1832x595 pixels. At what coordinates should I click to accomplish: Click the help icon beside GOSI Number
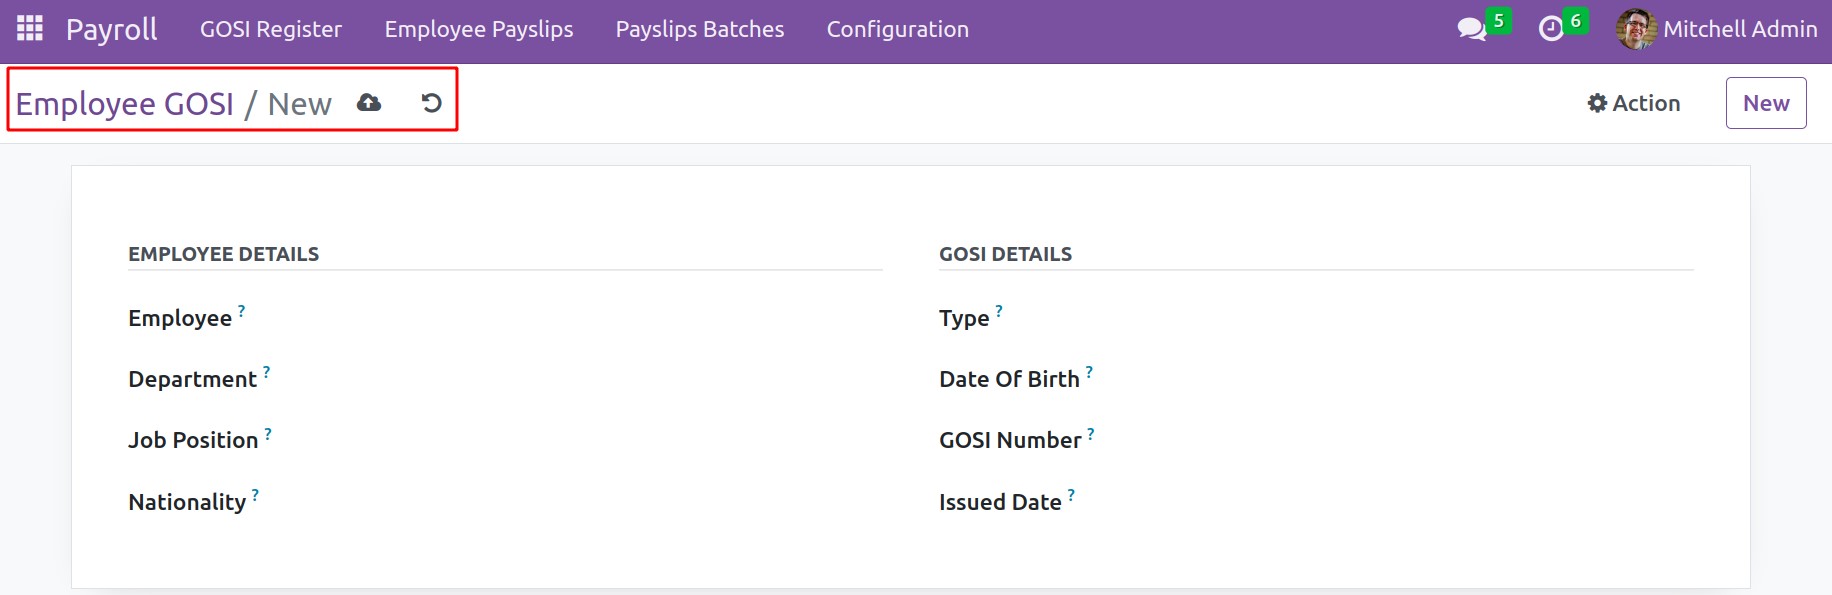[1091, 433]
